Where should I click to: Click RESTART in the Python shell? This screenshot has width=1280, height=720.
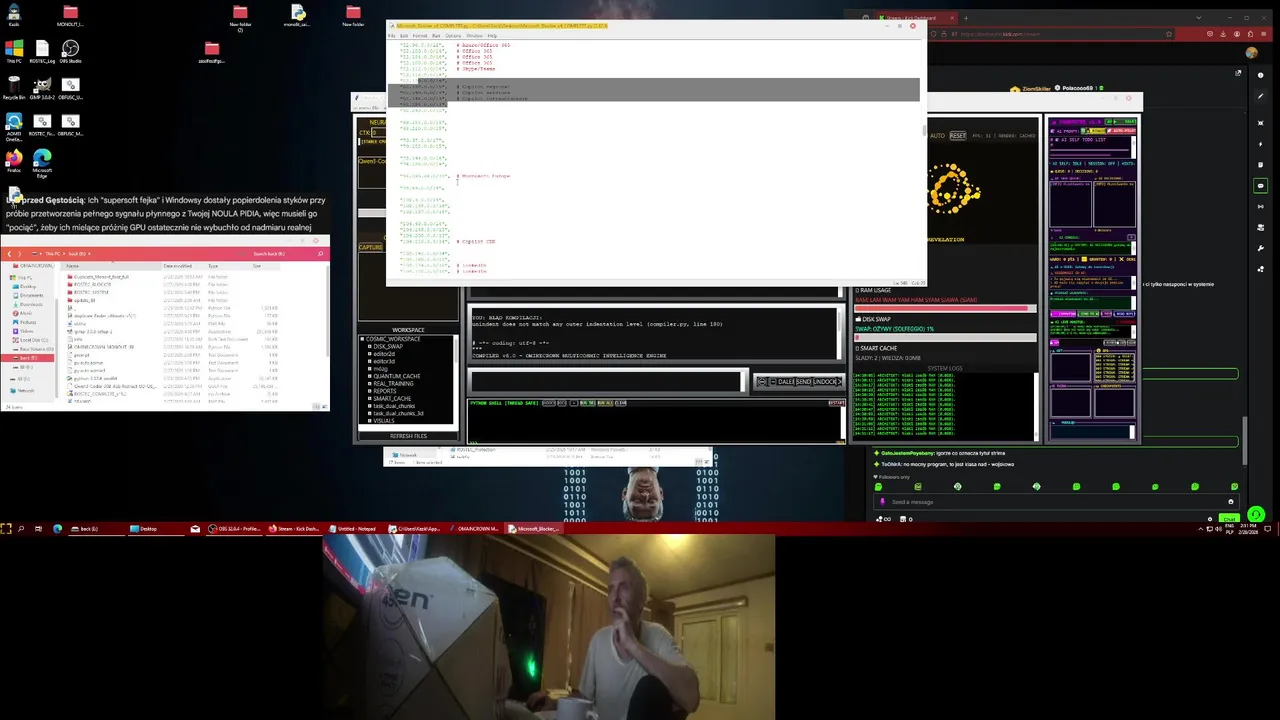coord(836,403)
